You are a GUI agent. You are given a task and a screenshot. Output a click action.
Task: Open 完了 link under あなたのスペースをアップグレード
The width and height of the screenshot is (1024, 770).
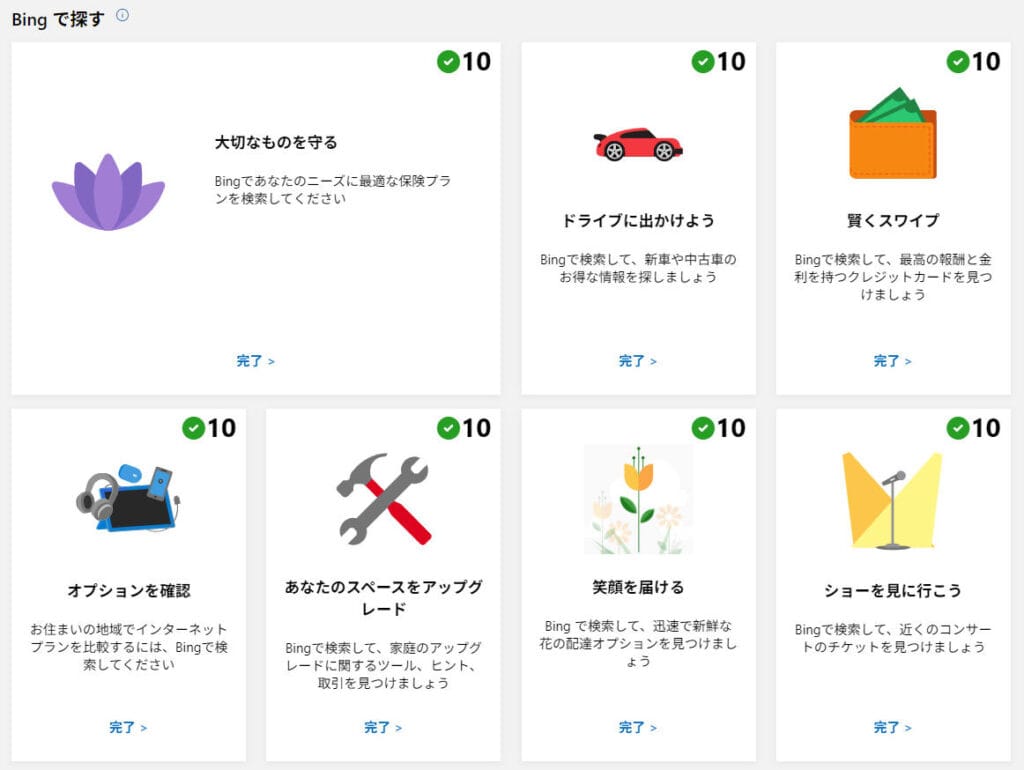(383, 728)
